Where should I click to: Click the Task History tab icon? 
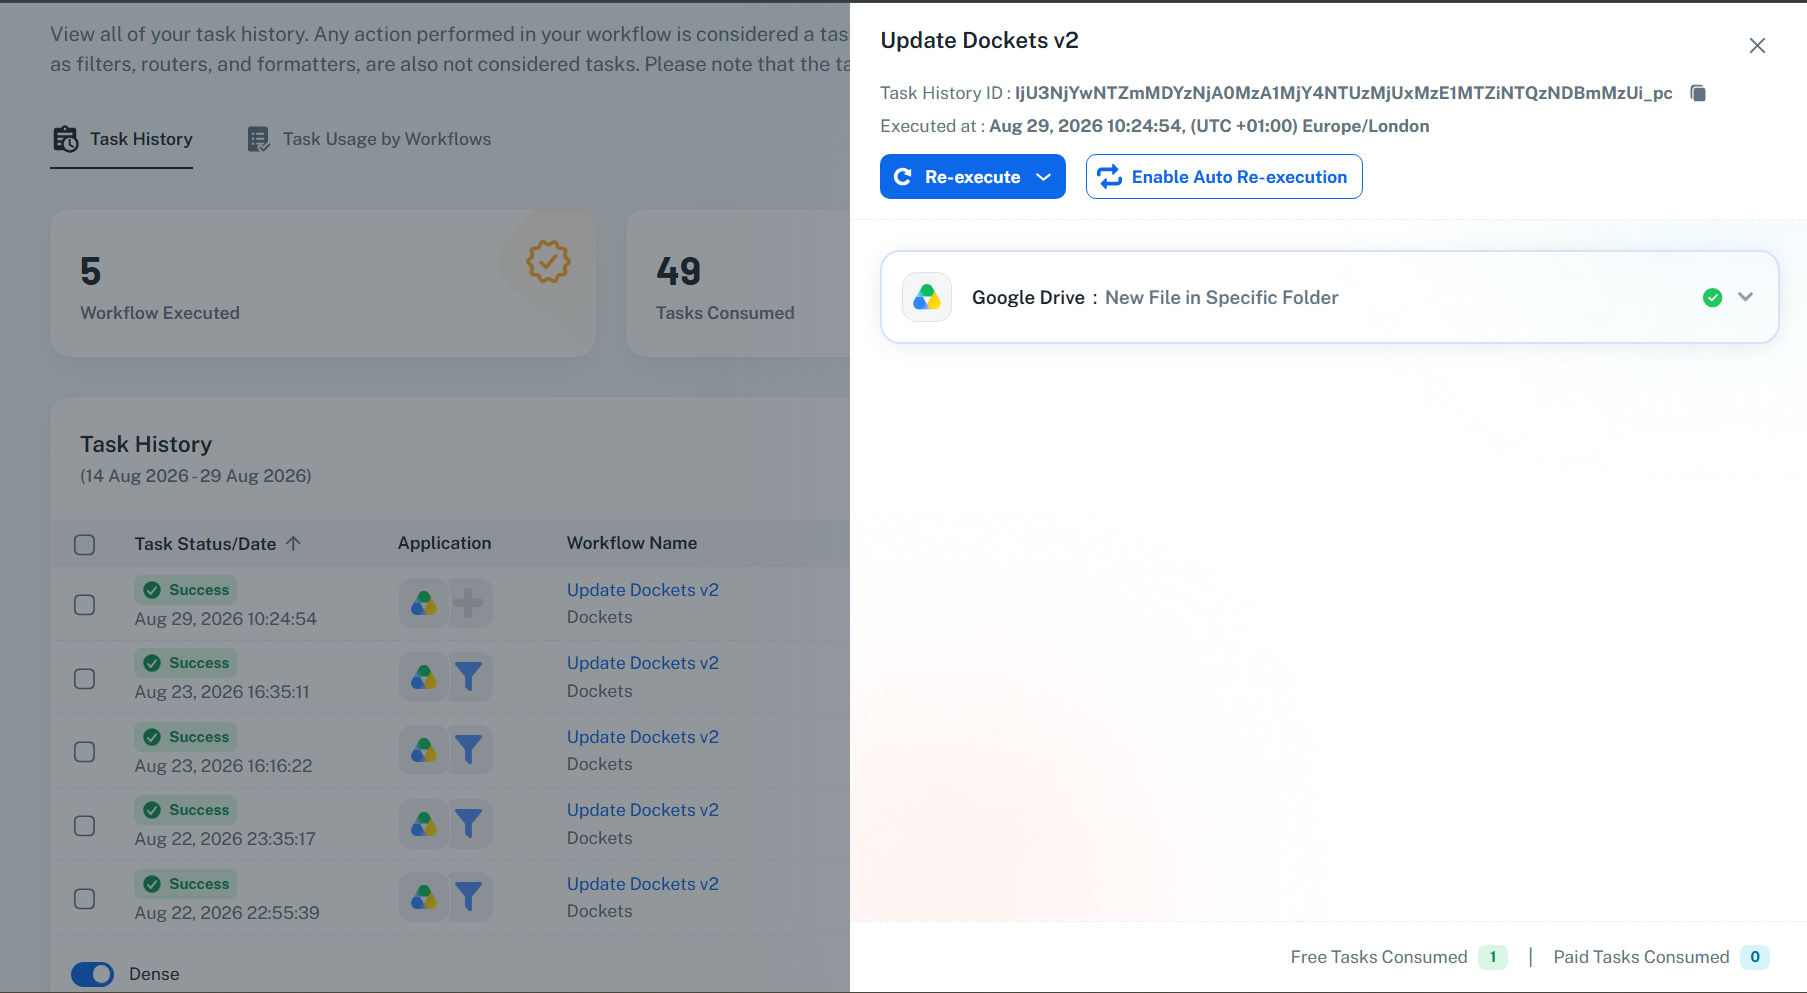[x=66, y=140]
